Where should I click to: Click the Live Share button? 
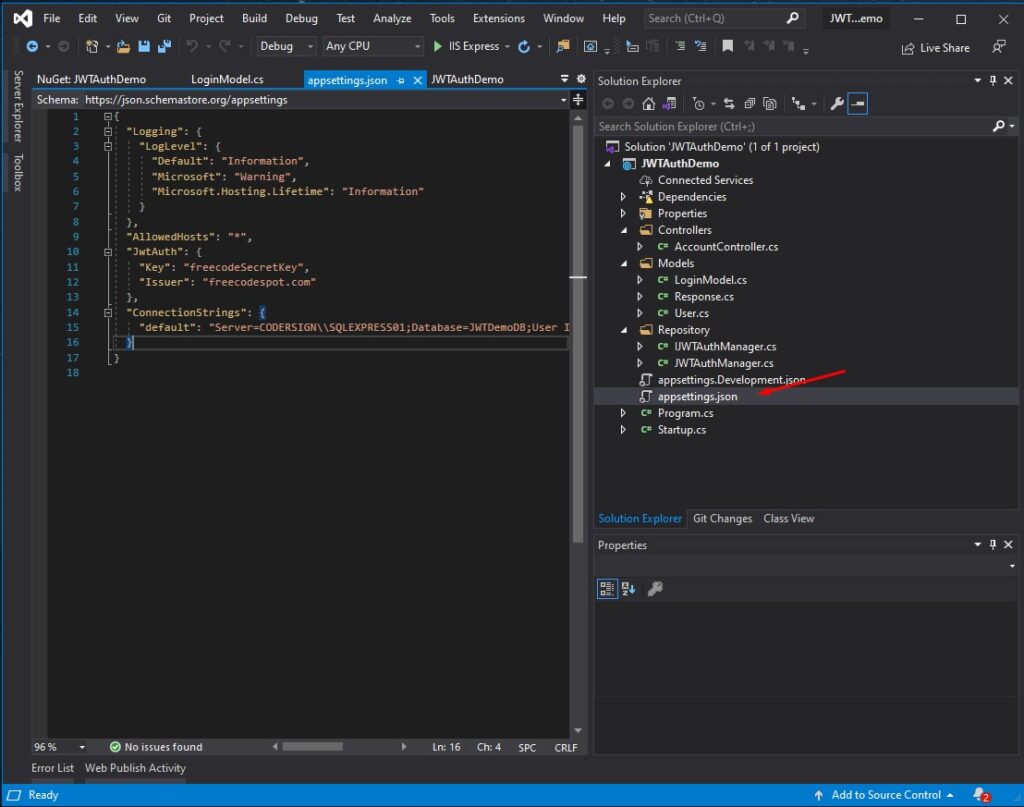click(935, 48)
